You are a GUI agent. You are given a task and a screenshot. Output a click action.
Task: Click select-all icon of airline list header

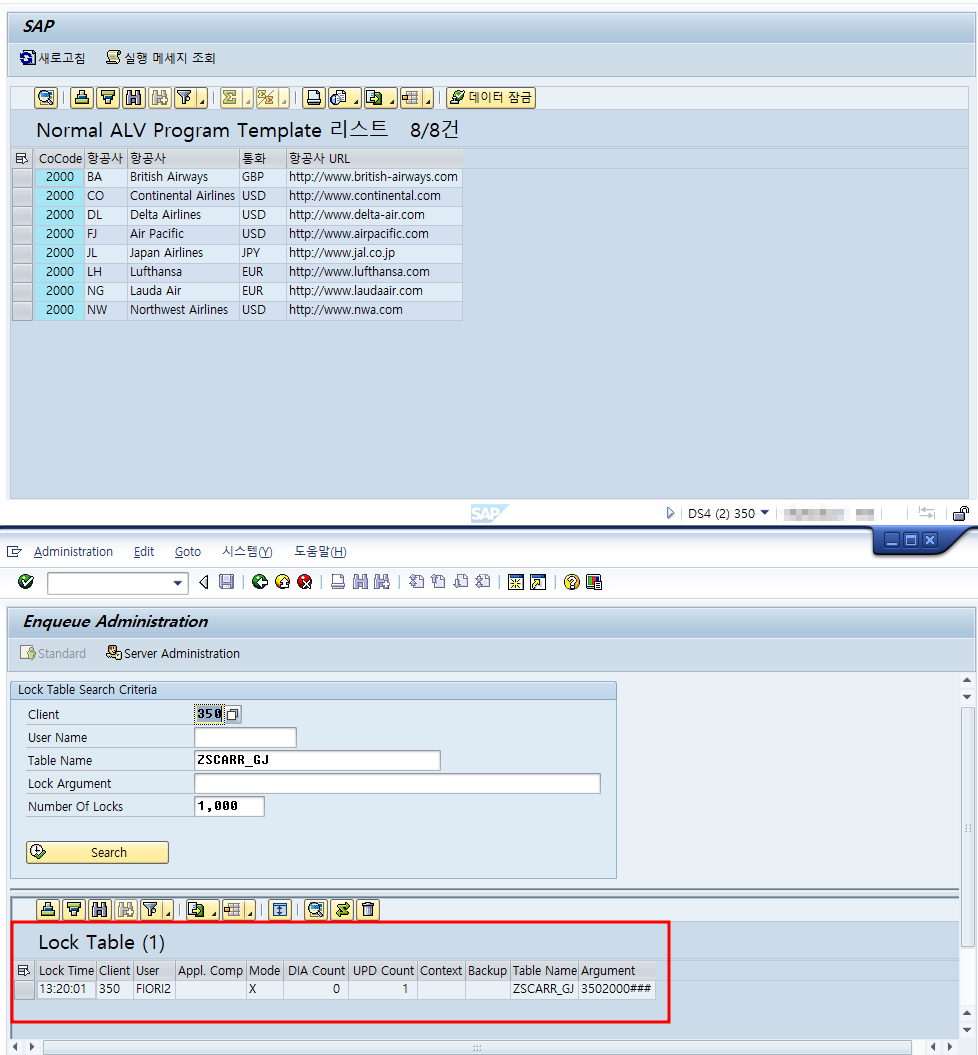(22, 158)
